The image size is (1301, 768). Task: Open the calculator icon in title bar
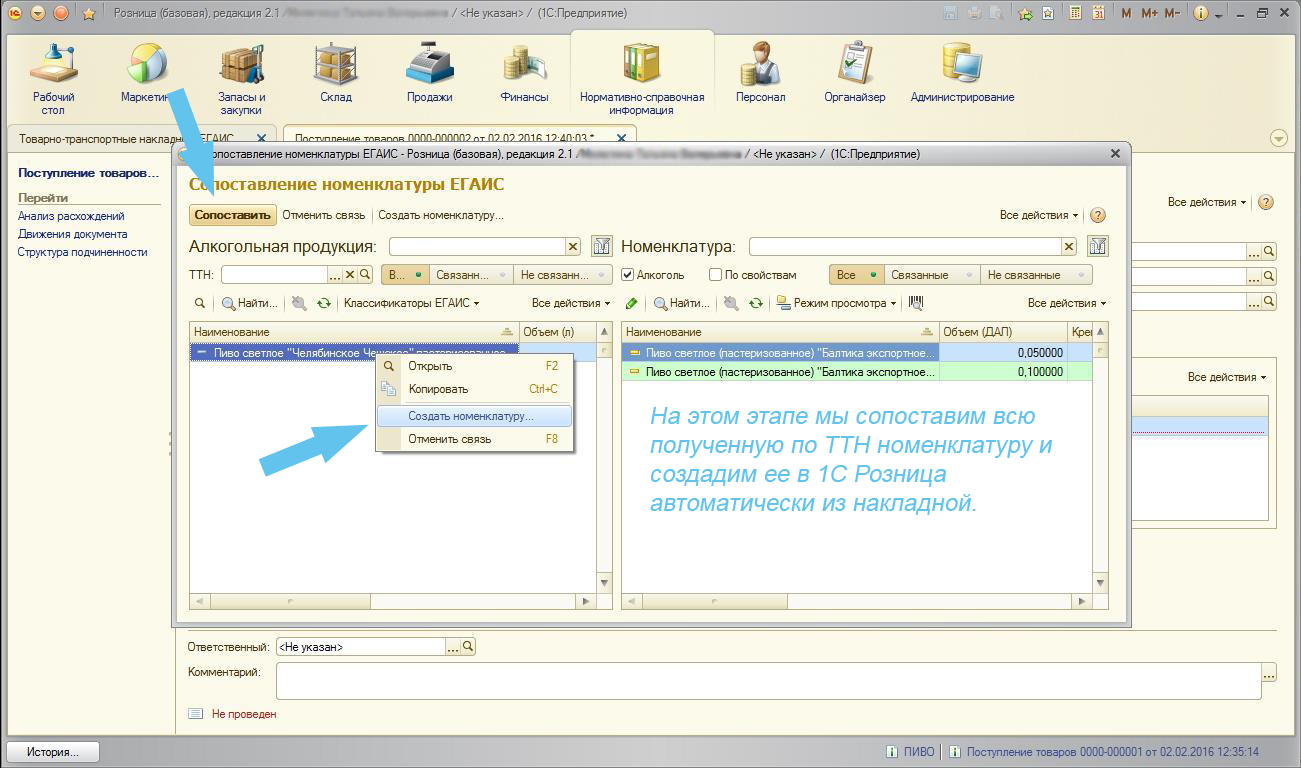(x=1076, y=13)
